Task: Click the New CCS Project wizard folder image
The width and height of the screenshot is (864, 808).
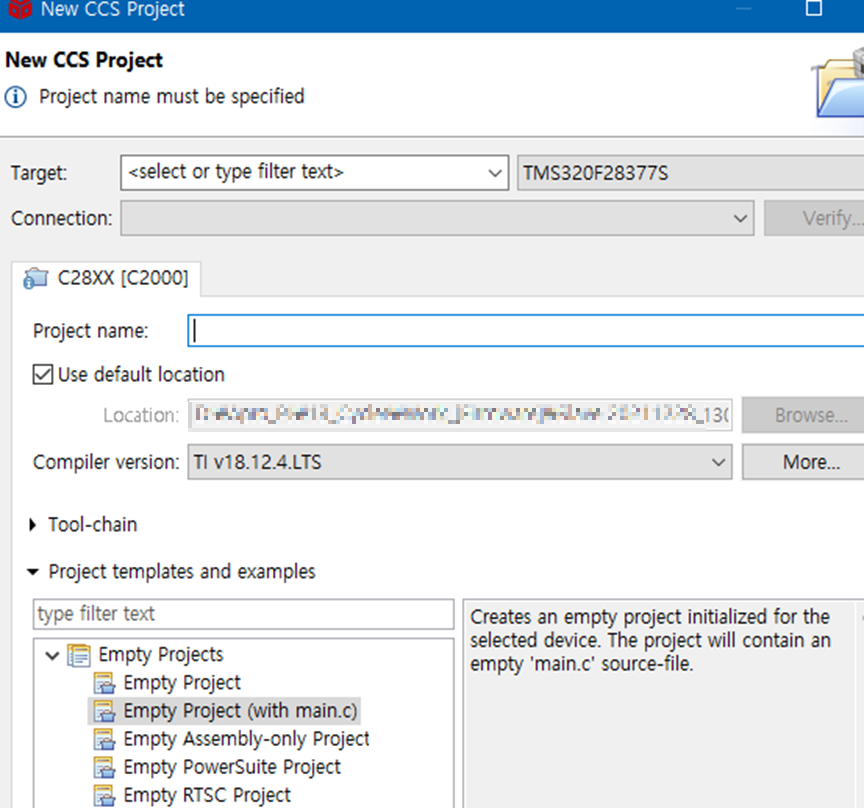Action: (839, 83)
